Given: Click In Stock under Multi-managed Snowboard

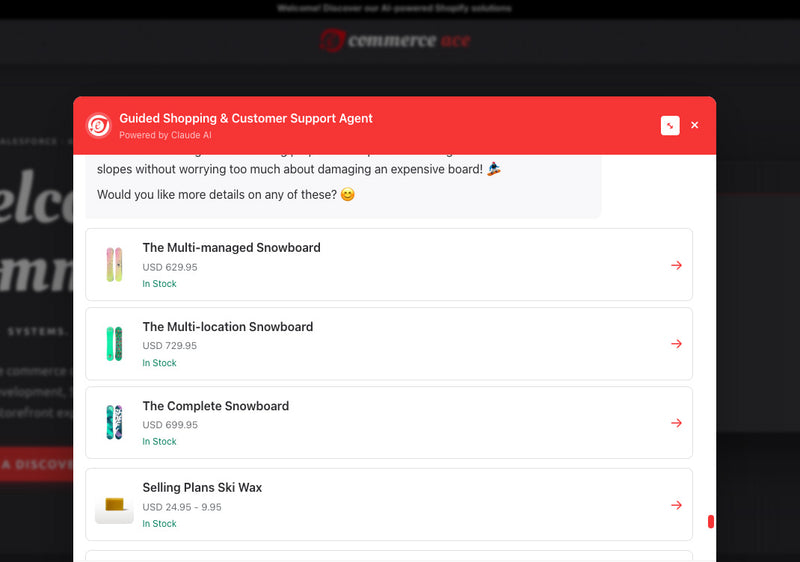Looking at the screenshot, I should [159, 284].
